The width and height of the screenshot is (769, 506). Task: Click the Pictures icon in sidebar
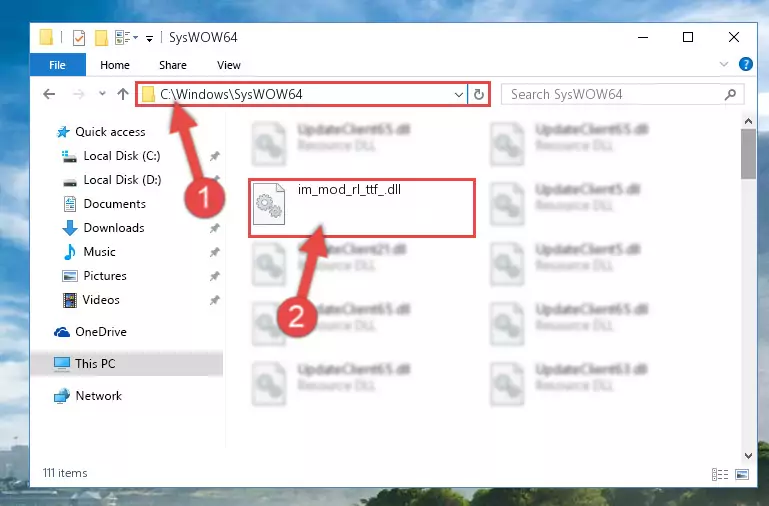70,276
